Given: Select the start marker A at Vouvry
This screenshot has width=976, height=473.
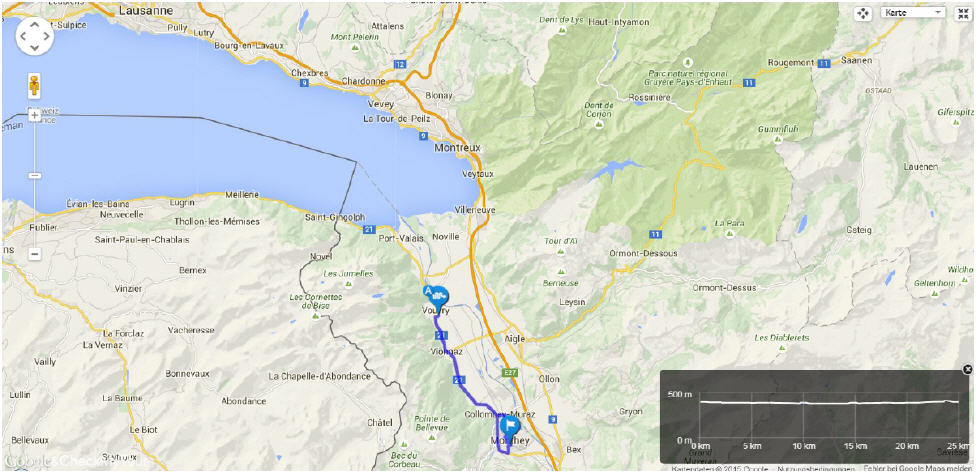Looking at the screenshot, I should (x=436, y=295).
